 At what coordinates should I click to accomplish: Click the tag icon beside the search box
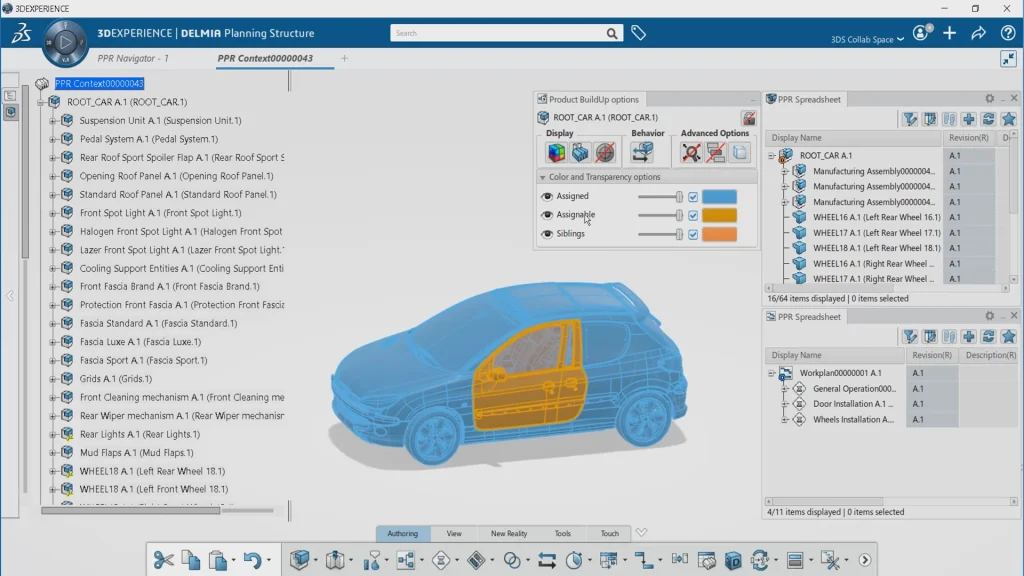[x=638, y=33]
